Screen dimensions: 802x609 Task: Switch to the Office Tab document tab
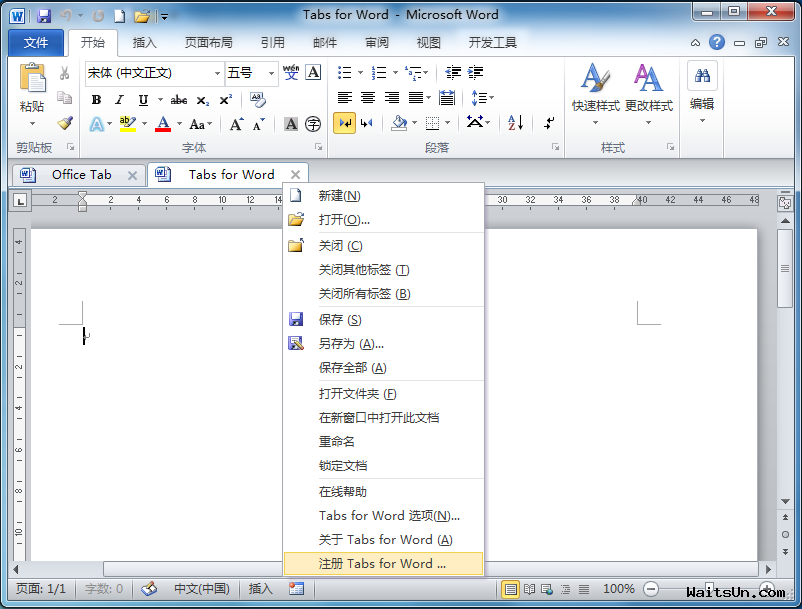[81, 175]
